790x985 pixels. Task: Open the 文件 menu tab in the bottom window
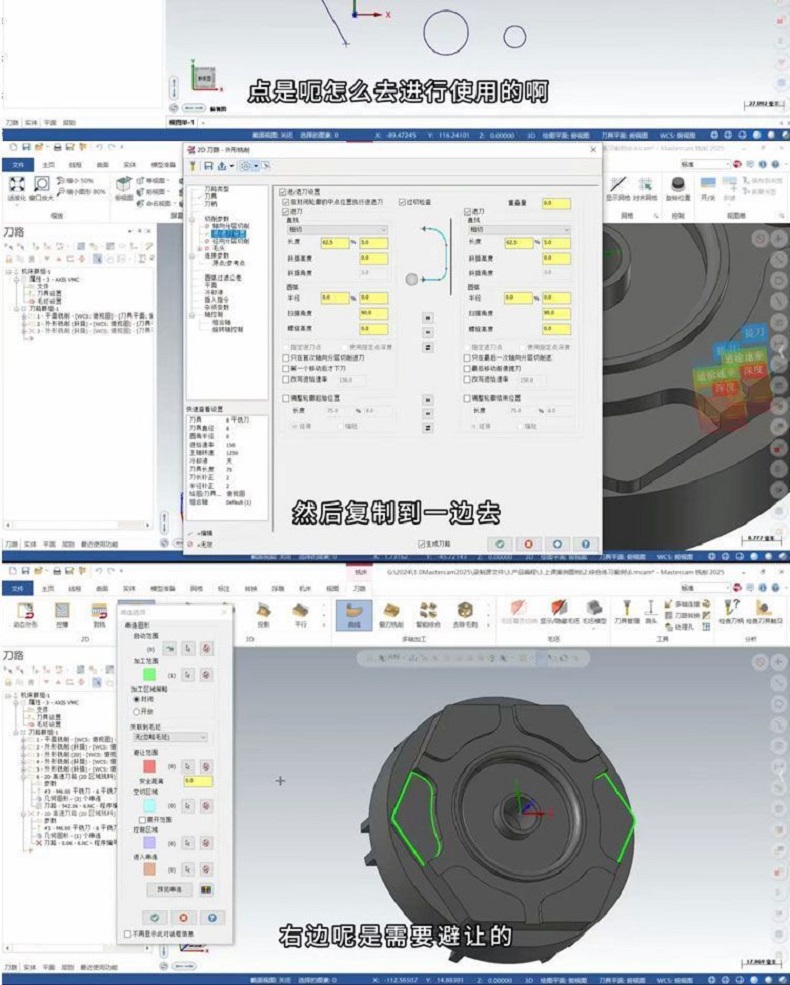[x=17, y=589]
